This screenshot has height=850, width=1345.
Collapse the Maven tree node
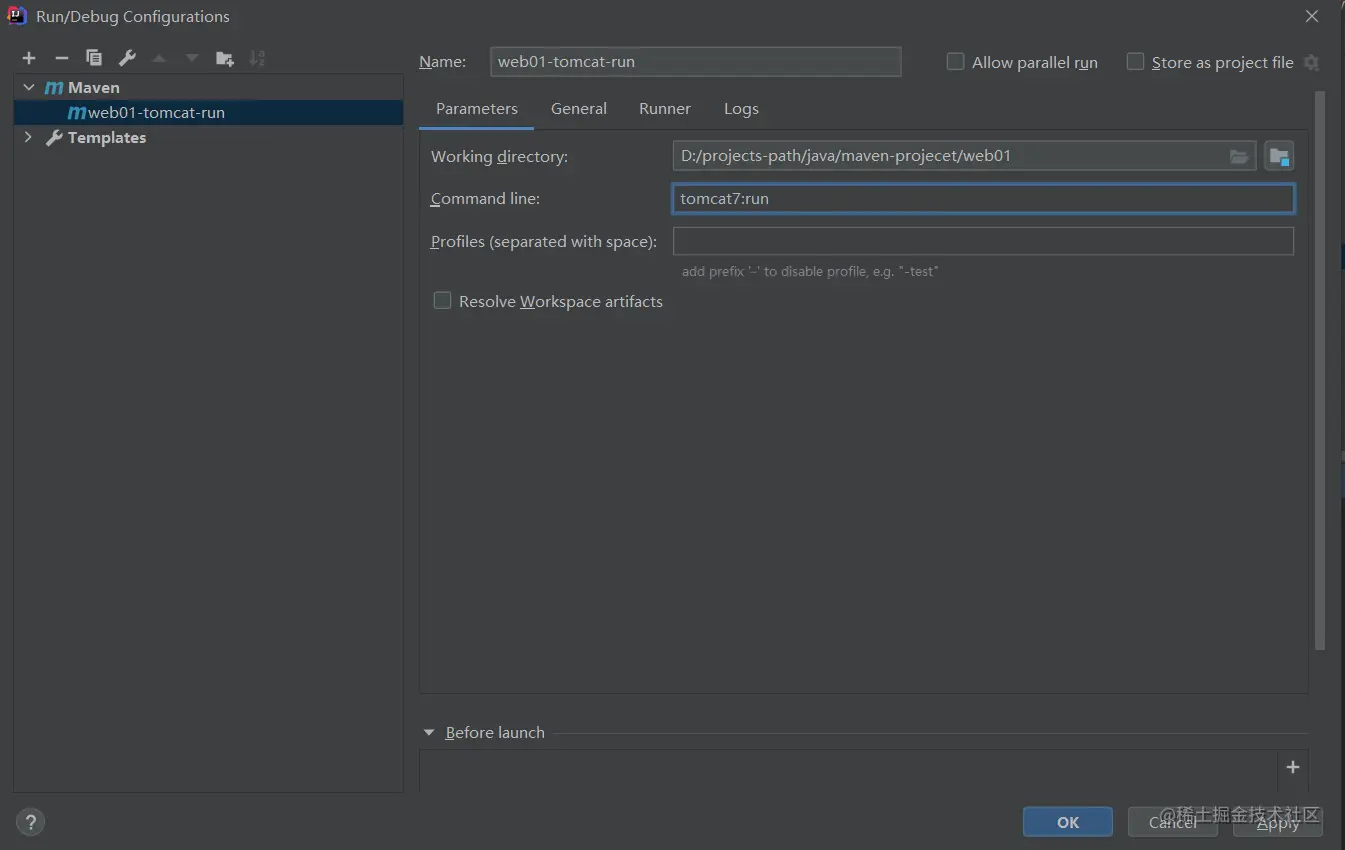pyautogui.click(x=29, y=88)
